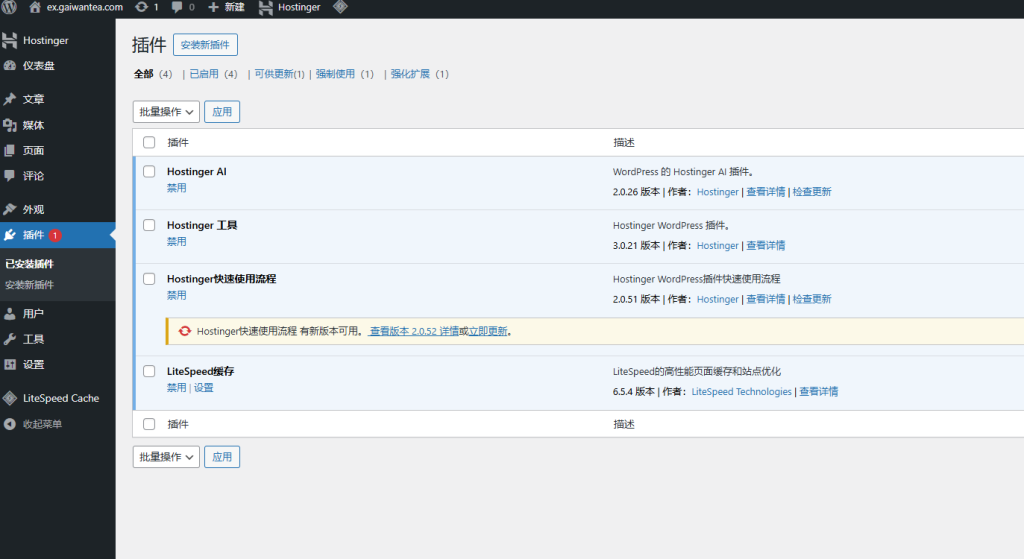Open the 外观 appearance brush icon
The height and width of the screenshot is (559, 1024).
(x=10, y=210)
